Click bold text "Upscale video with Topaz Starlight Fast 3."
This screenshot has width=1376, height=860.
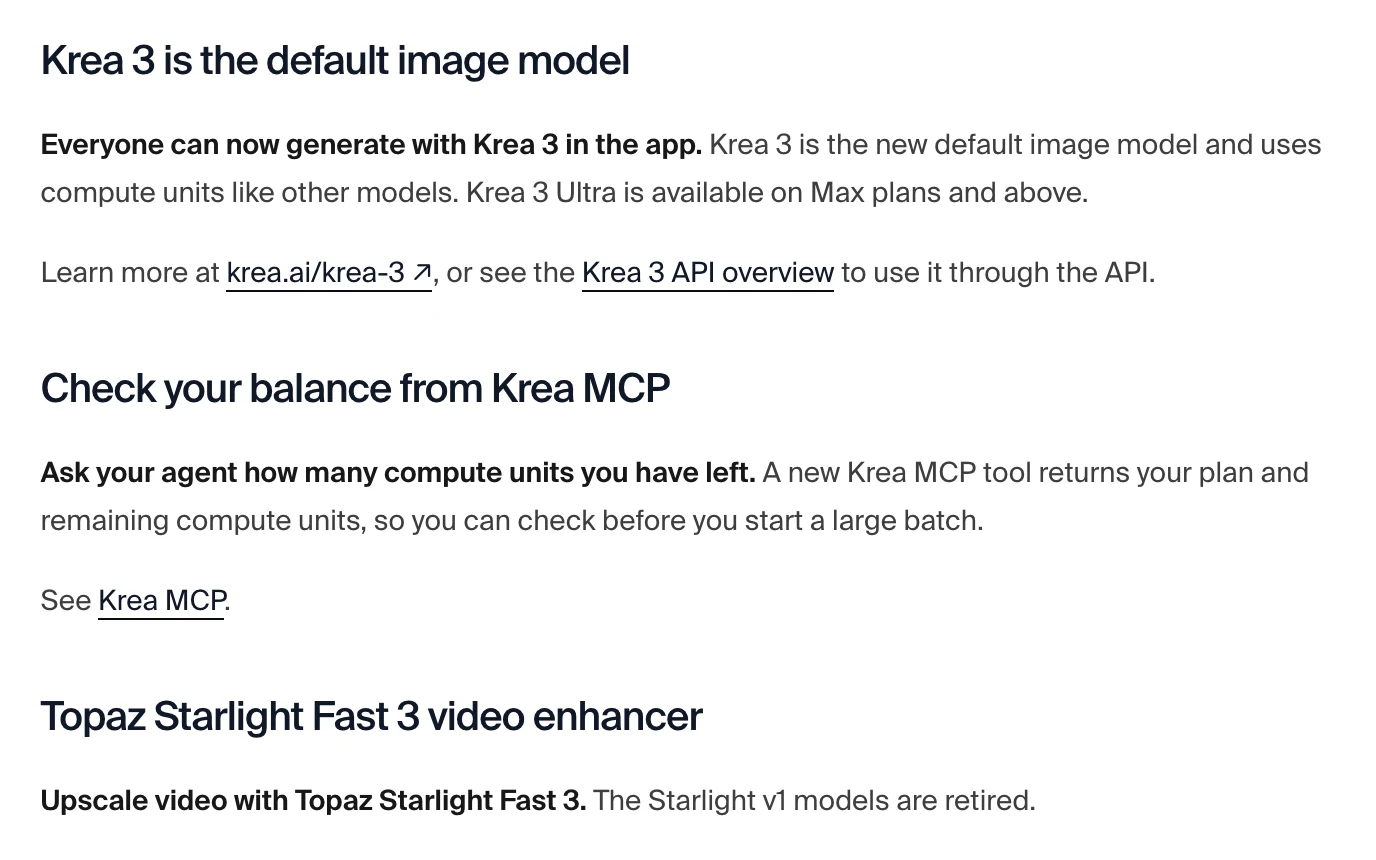point(313,800)
